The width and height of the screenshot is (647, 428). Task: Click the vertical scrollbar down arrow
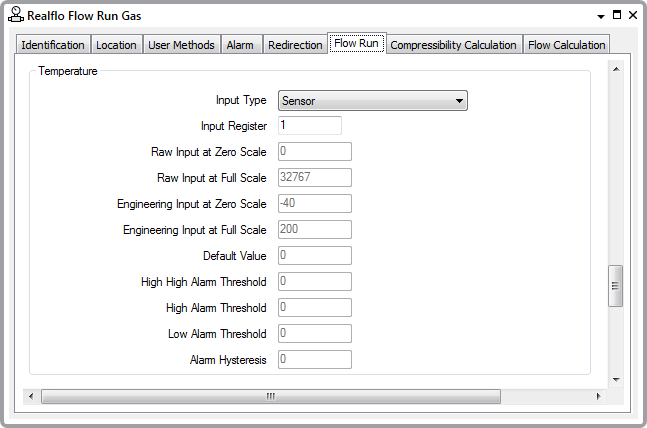[x=616, y=380]
